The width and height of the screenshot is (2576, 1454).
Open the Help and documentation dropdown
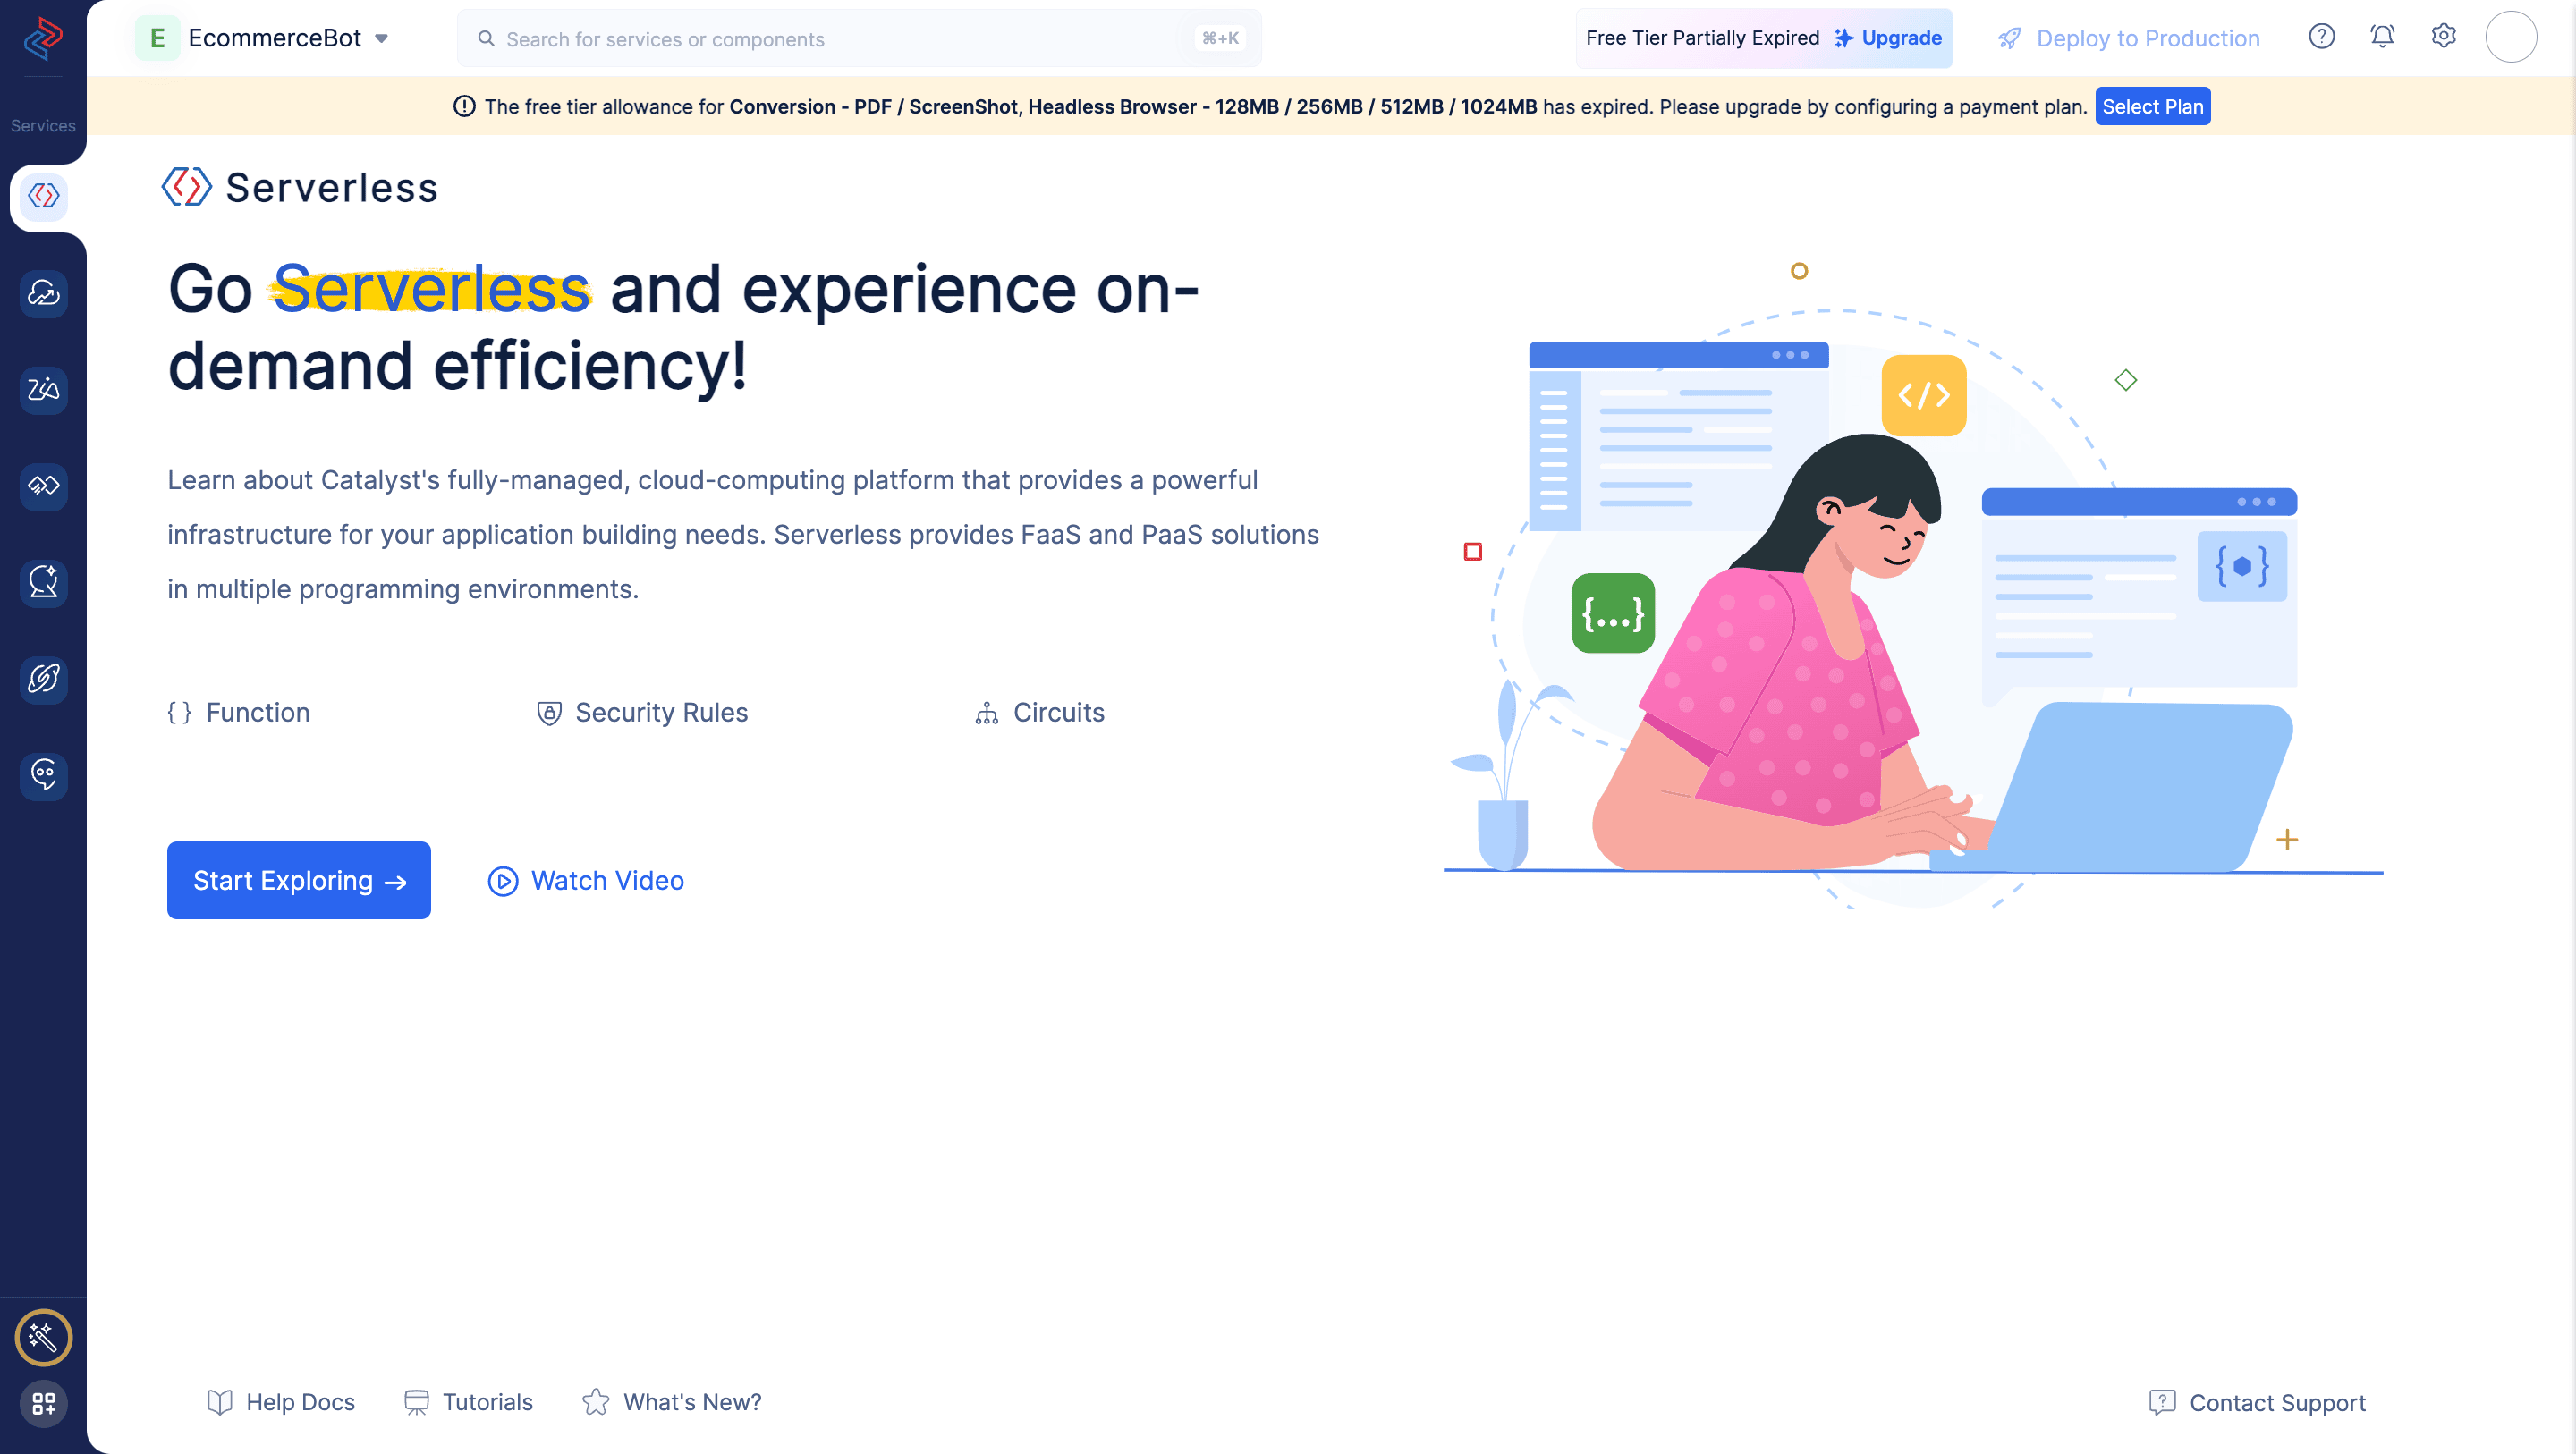2321,38
